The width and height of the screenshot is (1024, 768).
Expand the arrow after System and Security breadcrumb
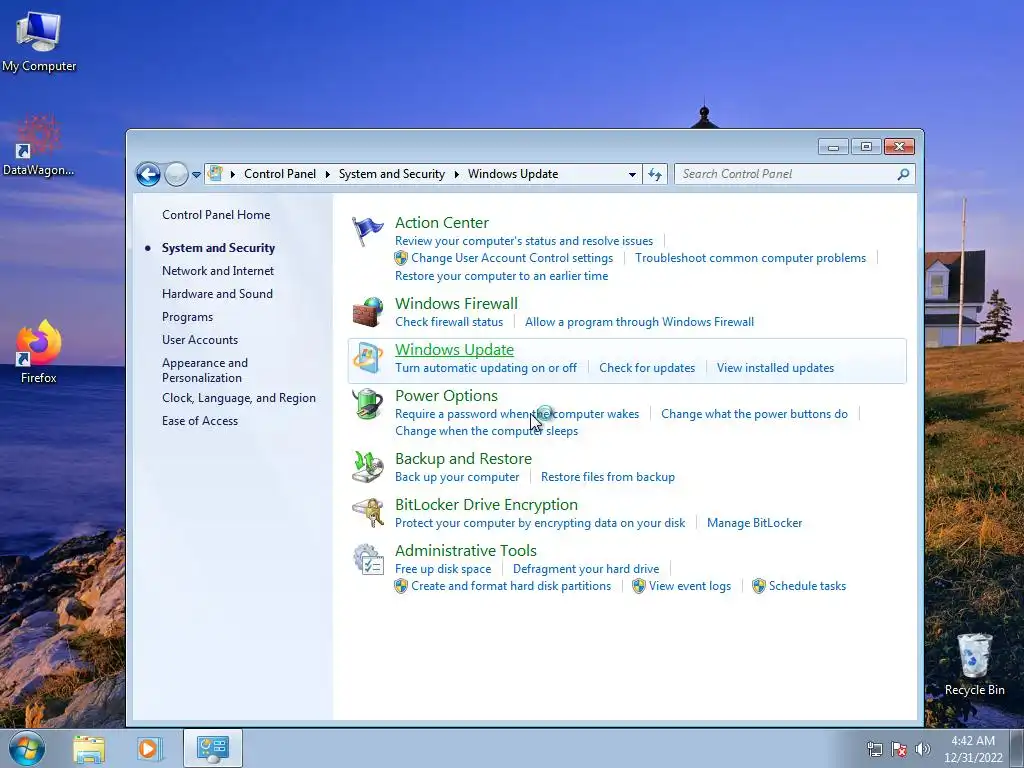456,174
